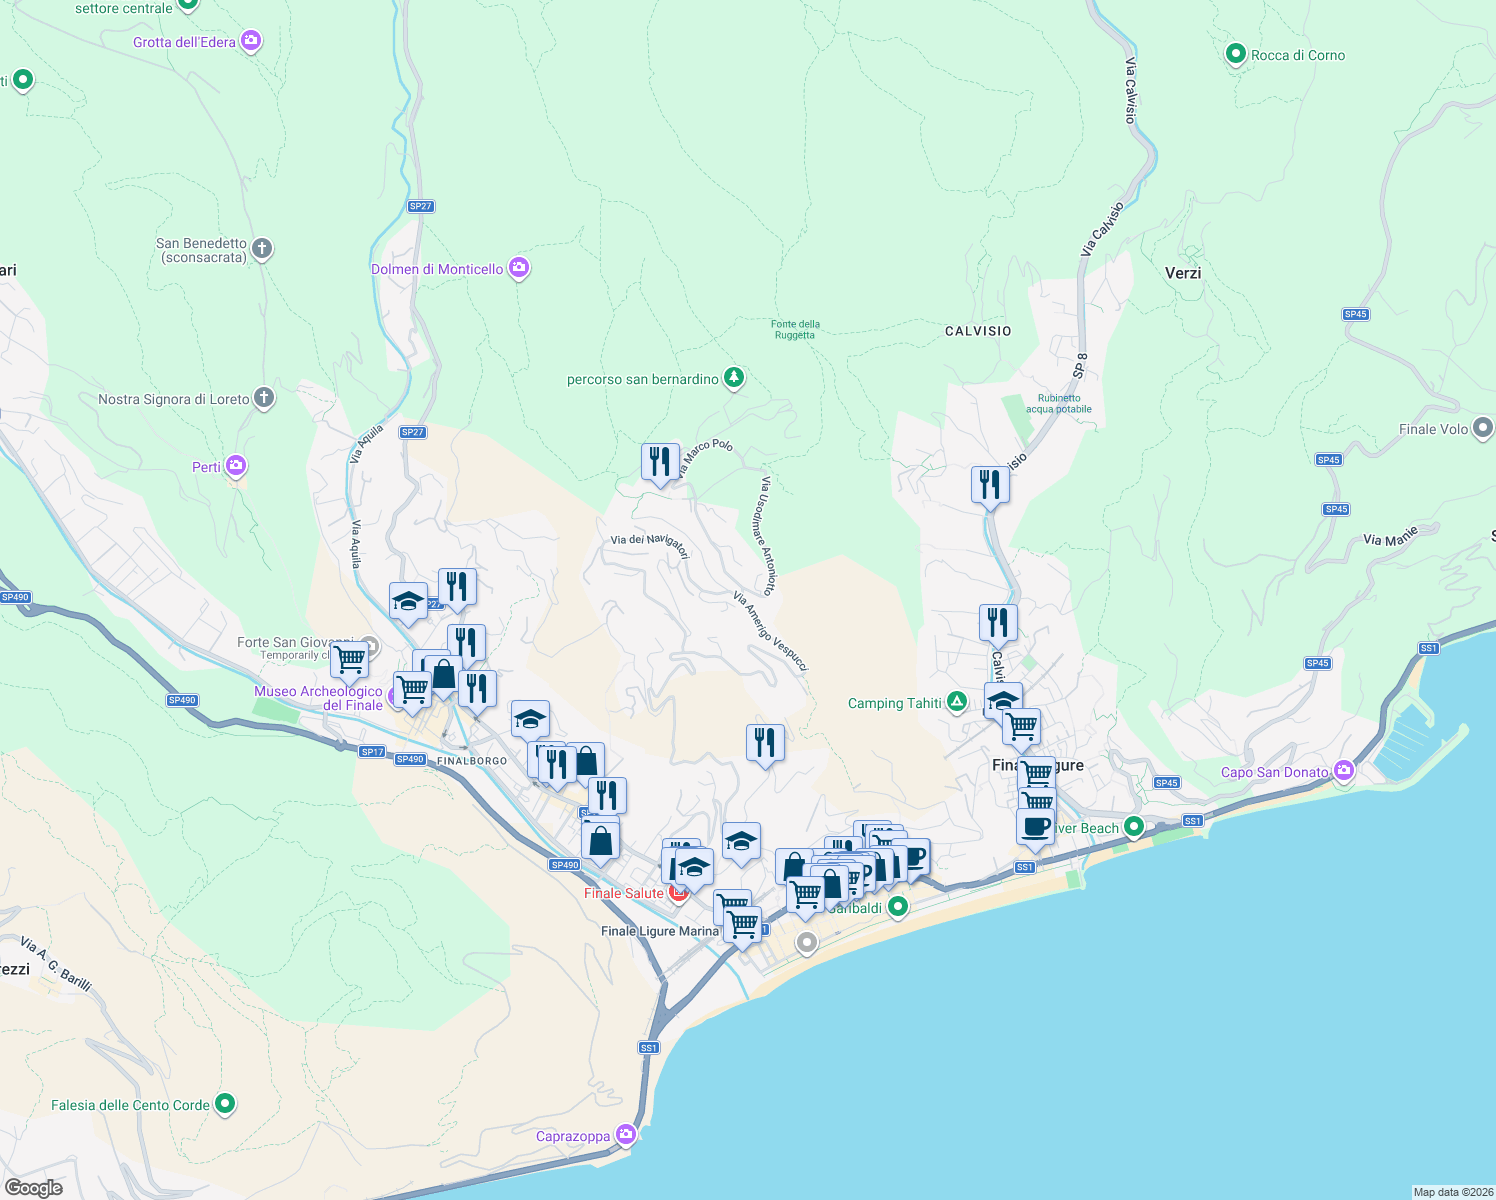Select the camping marker at Camping Tahiti

[957, 702]
